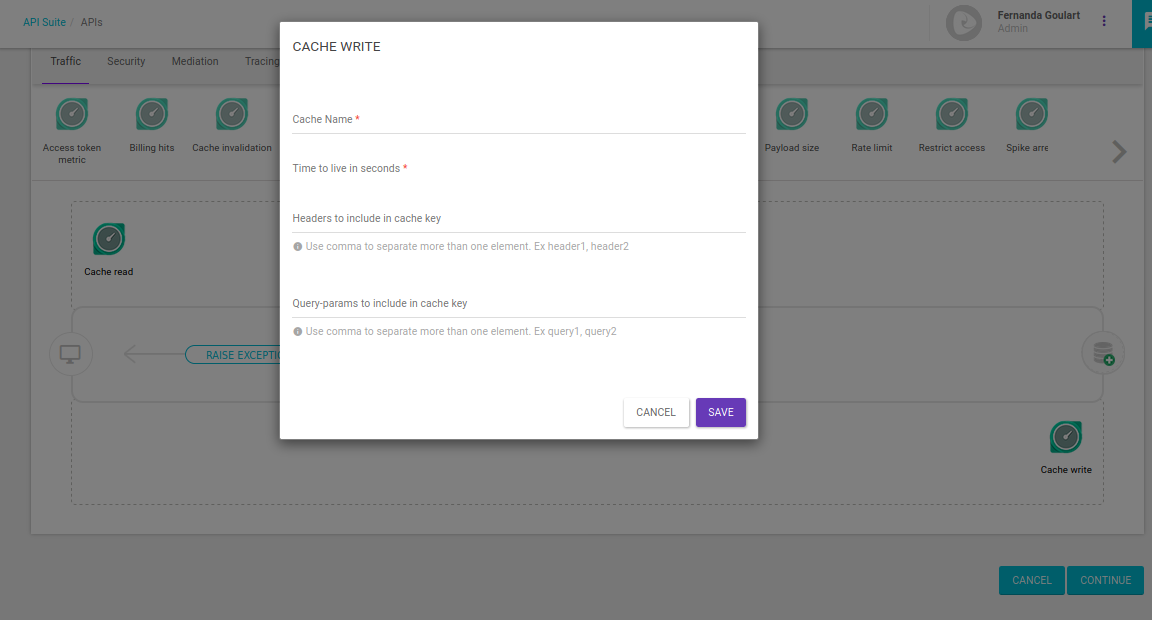The width and height of the screenshot is (1152, 620).
Task: Cancel the Cache Write dialog
Action: (x=656, y=412)
